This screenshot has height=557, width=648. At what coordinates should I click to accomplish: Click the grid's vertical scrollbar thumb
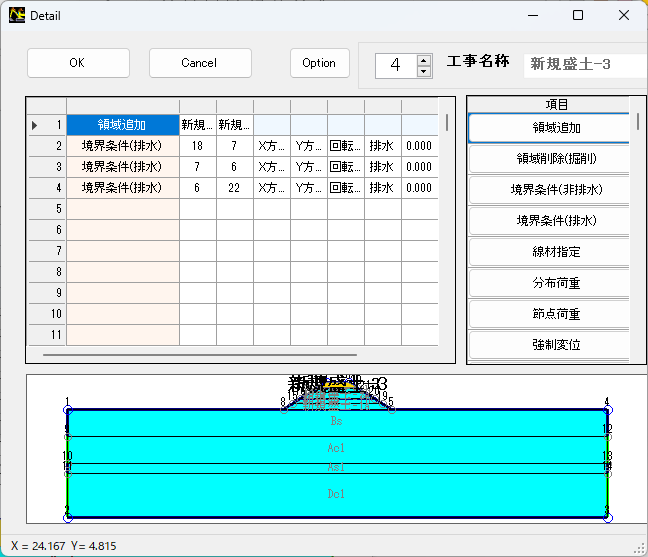click(x=447, y=123)
